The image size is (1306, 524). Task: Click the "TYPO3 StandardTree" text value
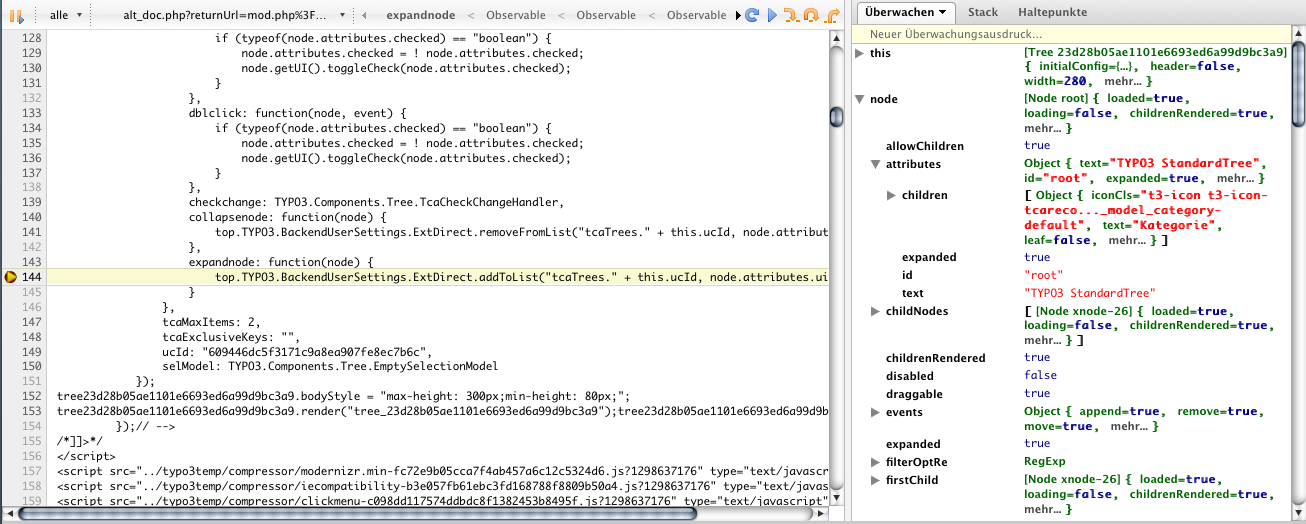click(x=1090, y=293)
